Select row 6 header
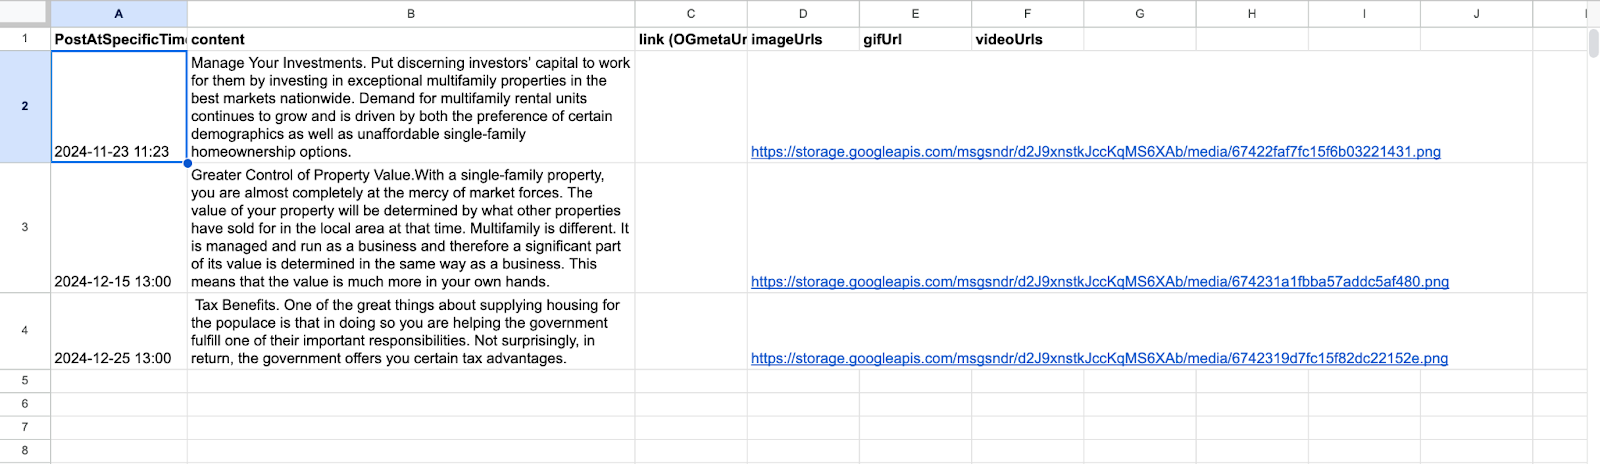This screenshot has height=464, width=1600. point(25,404)
